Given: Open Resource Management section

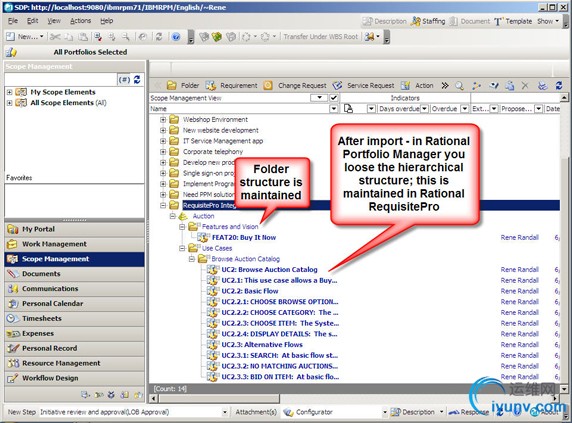Looking at the screenshot, I should pos(74,364).
